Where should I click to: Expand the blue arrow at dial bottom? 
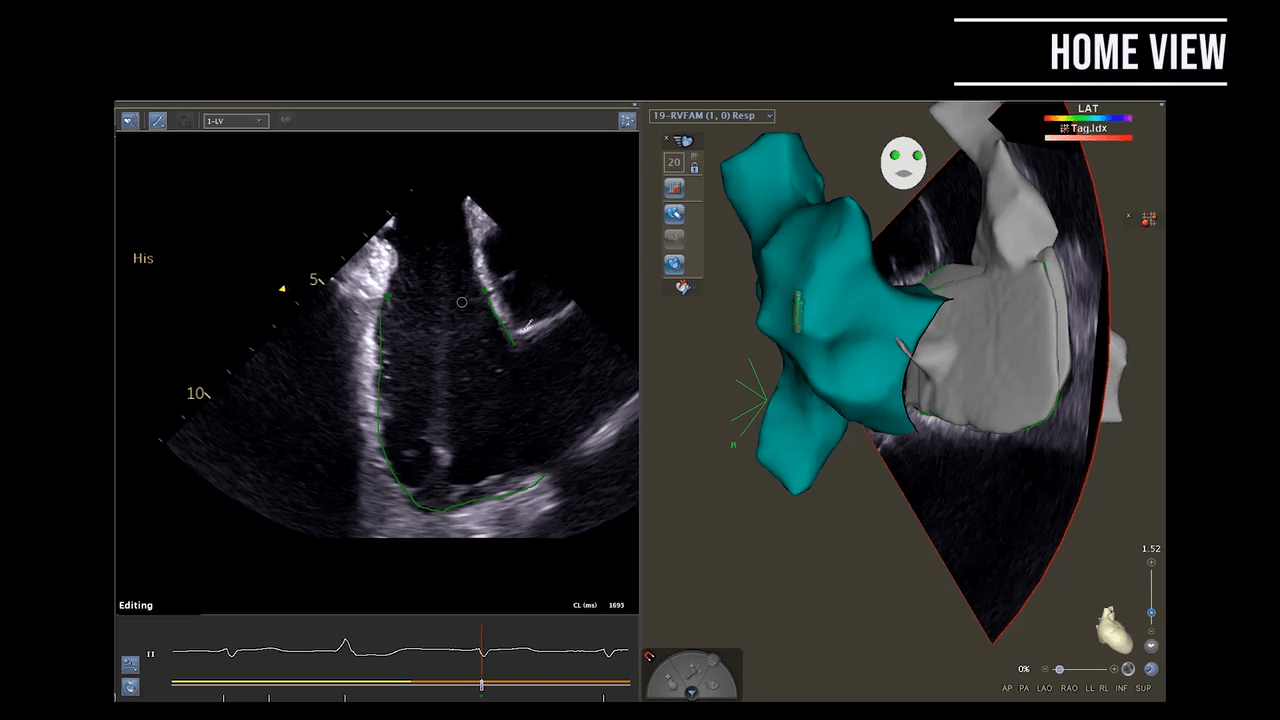[692, 692]
